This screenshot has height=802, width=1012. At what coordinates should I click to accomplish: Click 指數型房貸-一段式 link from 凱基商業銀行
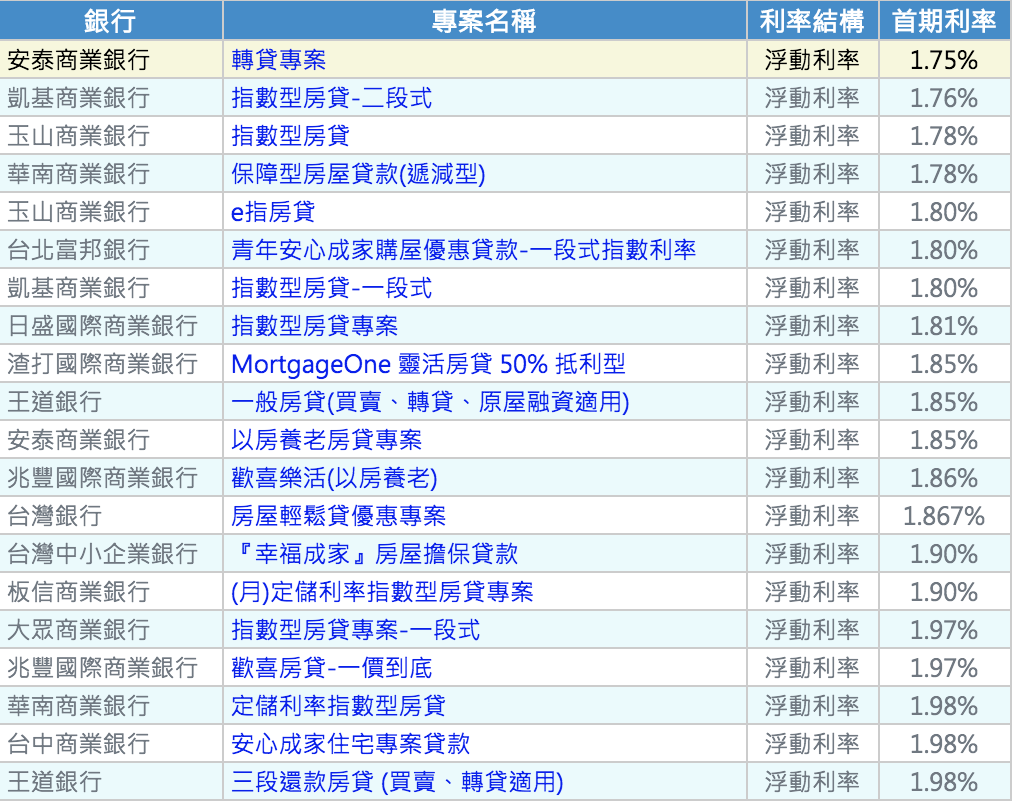click(x=331, y=288)
